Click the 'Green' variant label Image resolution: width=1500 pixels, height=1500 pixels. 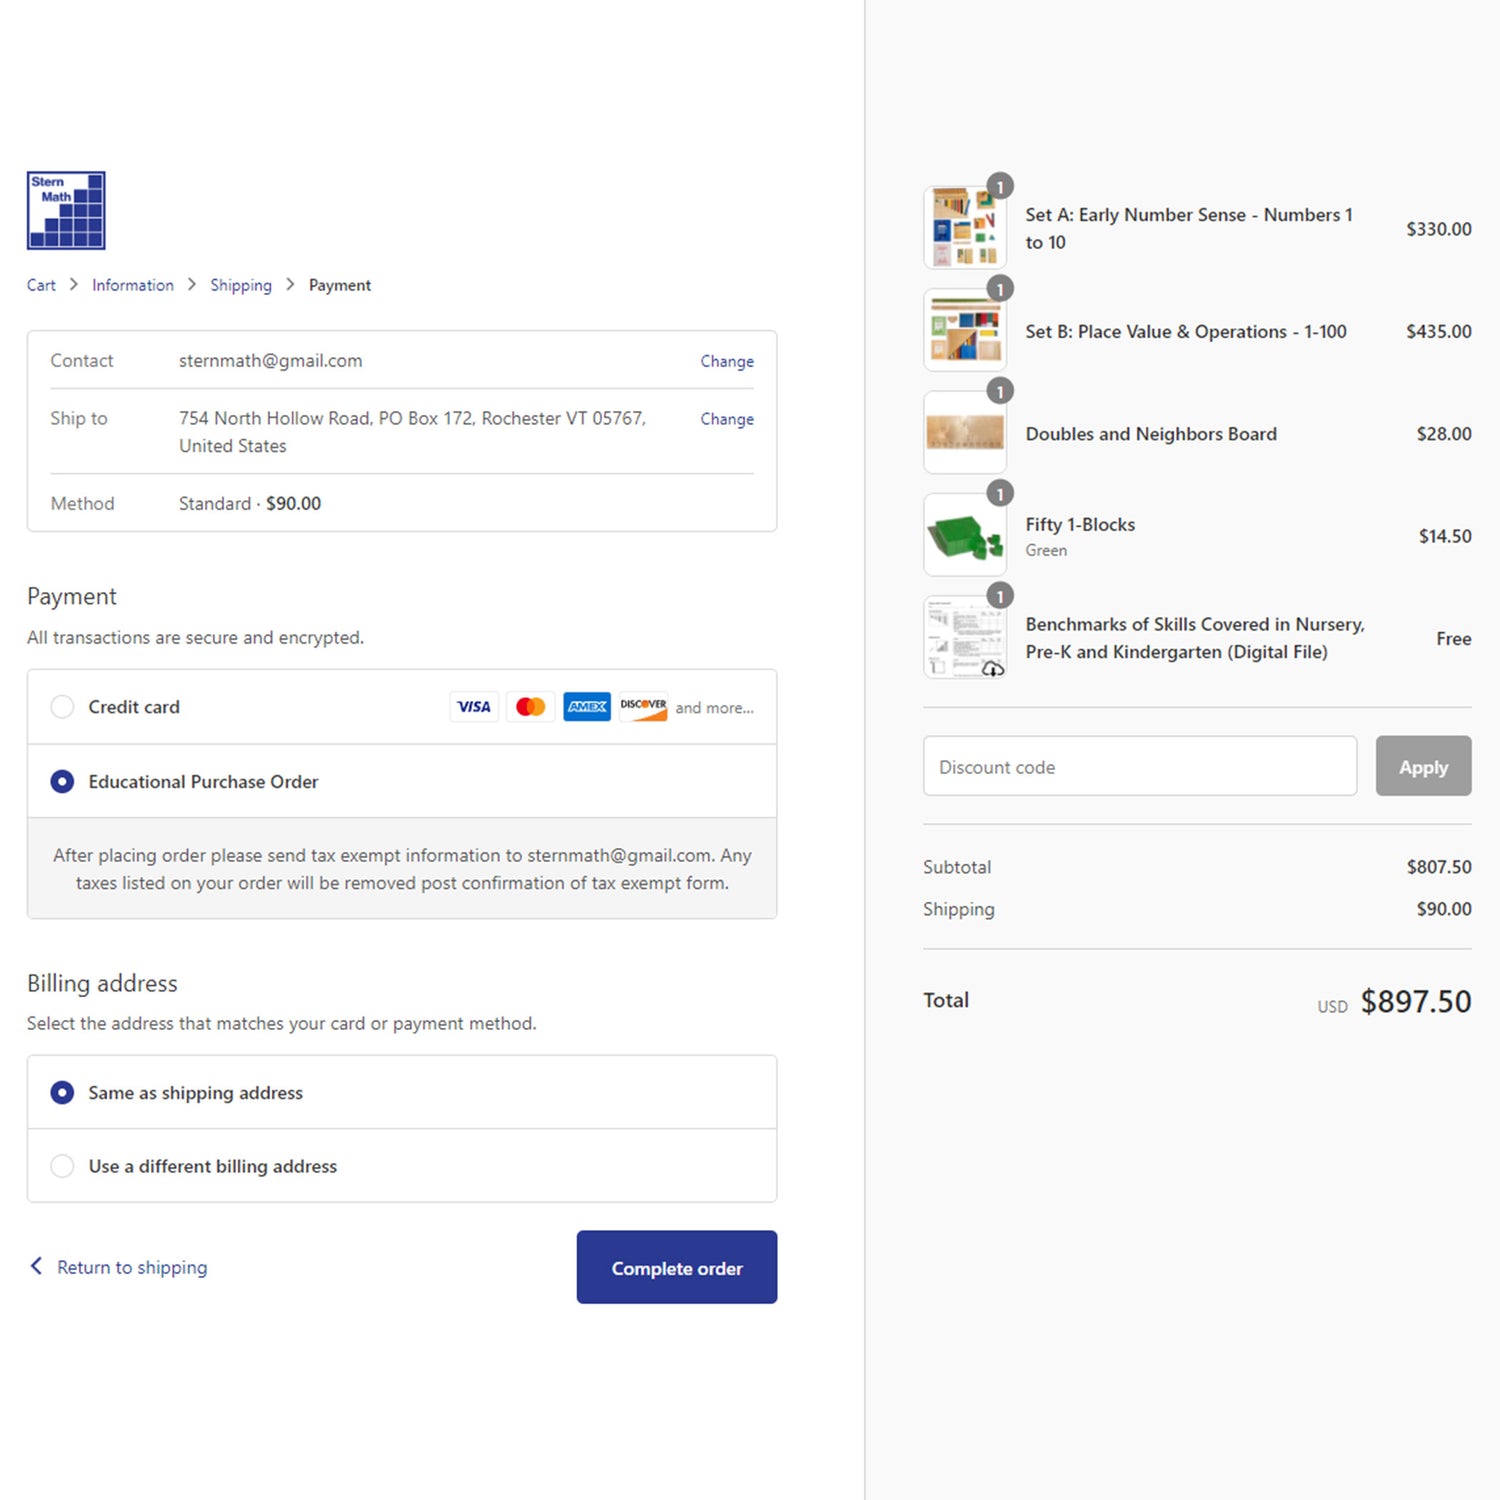1046,550
